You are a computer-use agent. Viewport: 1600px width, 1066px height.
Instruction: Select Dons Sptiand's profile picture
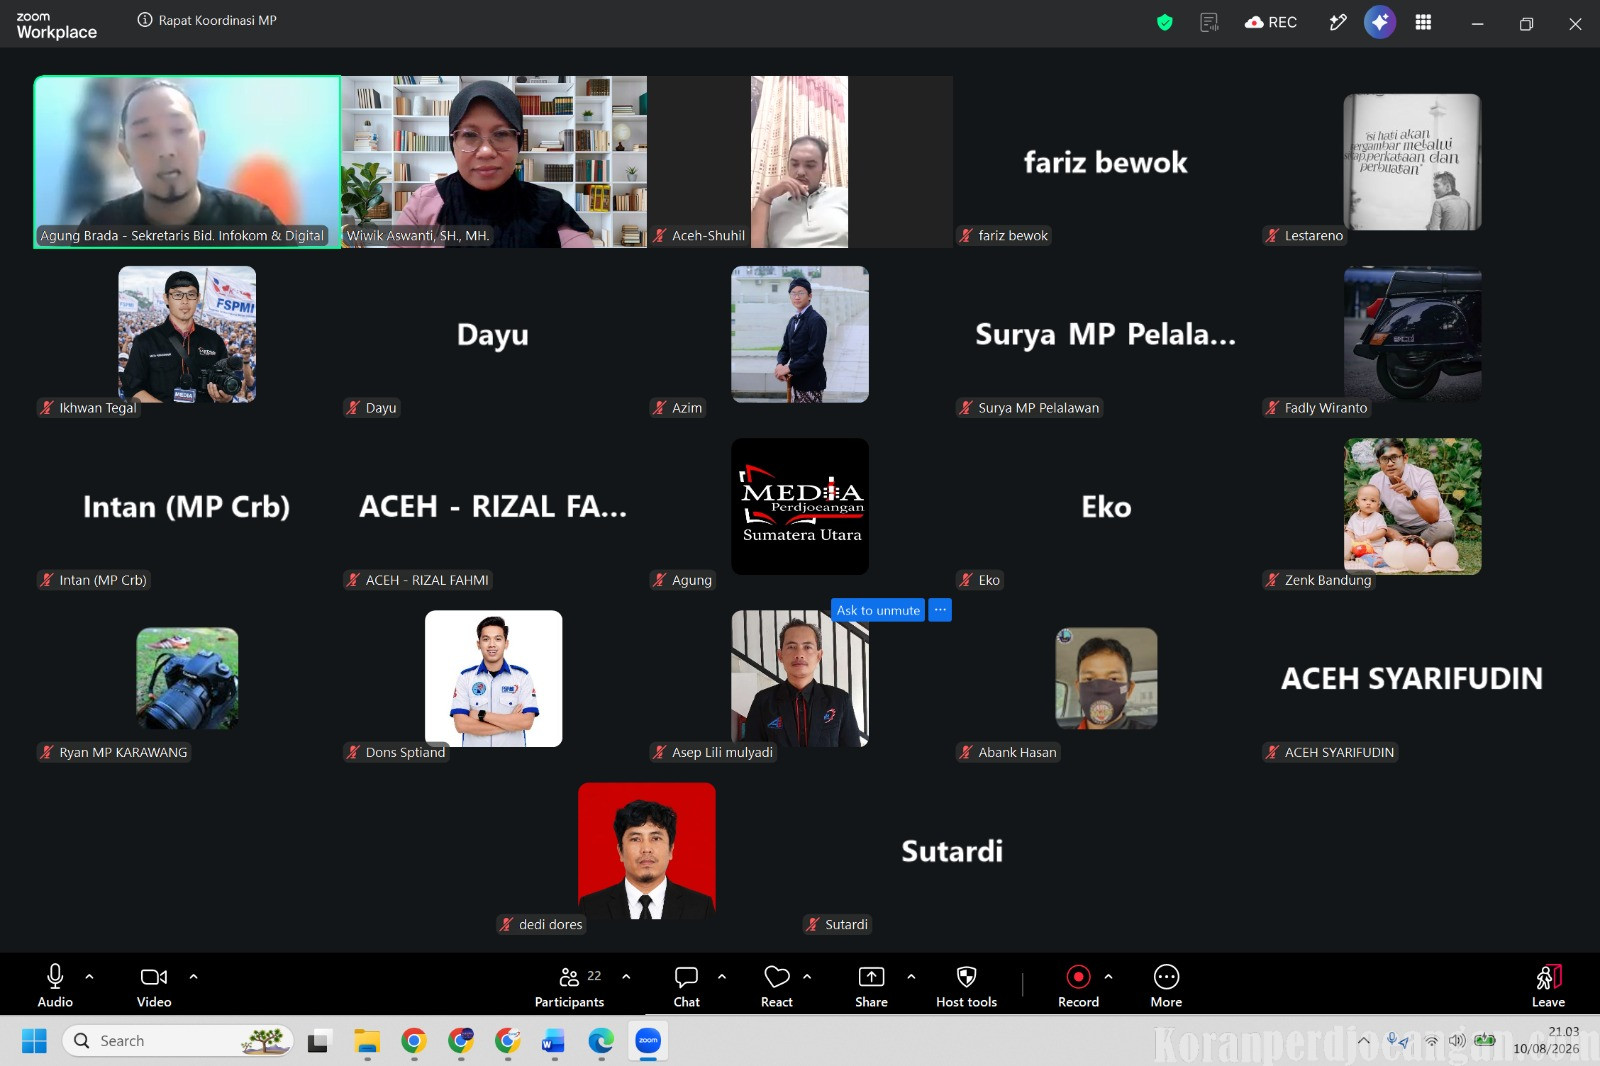[494, 678]
